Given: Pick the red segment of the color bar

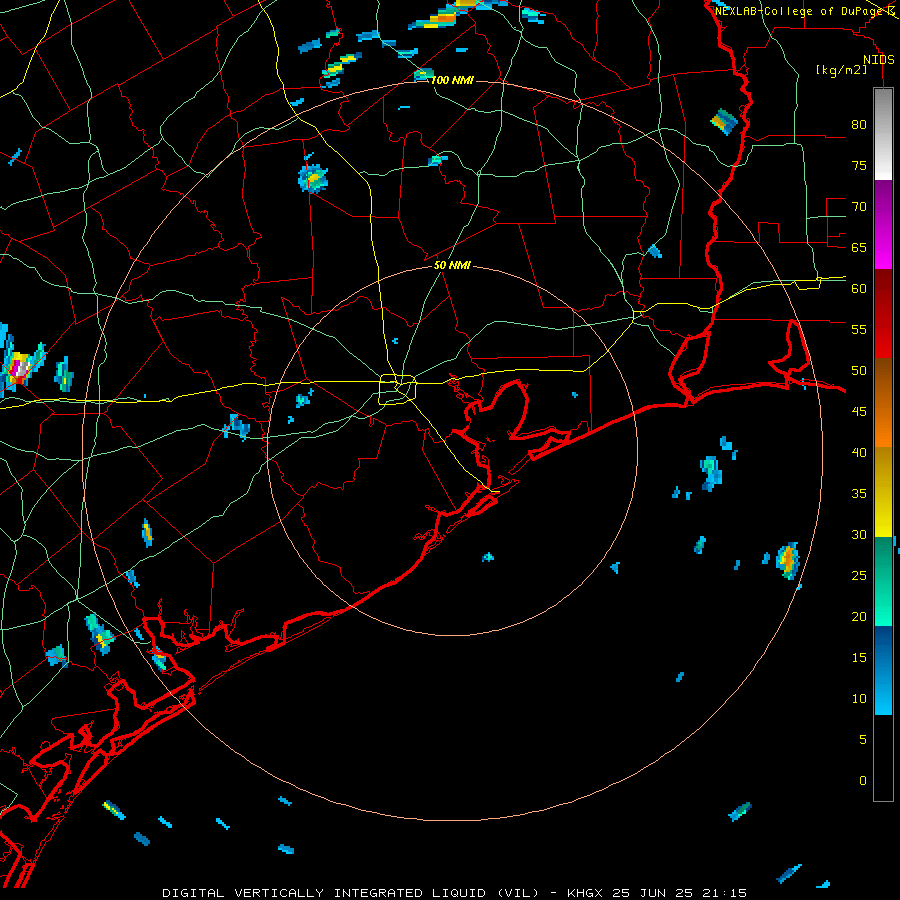Looking at the screenshot, I should click(x=883, y=313).
